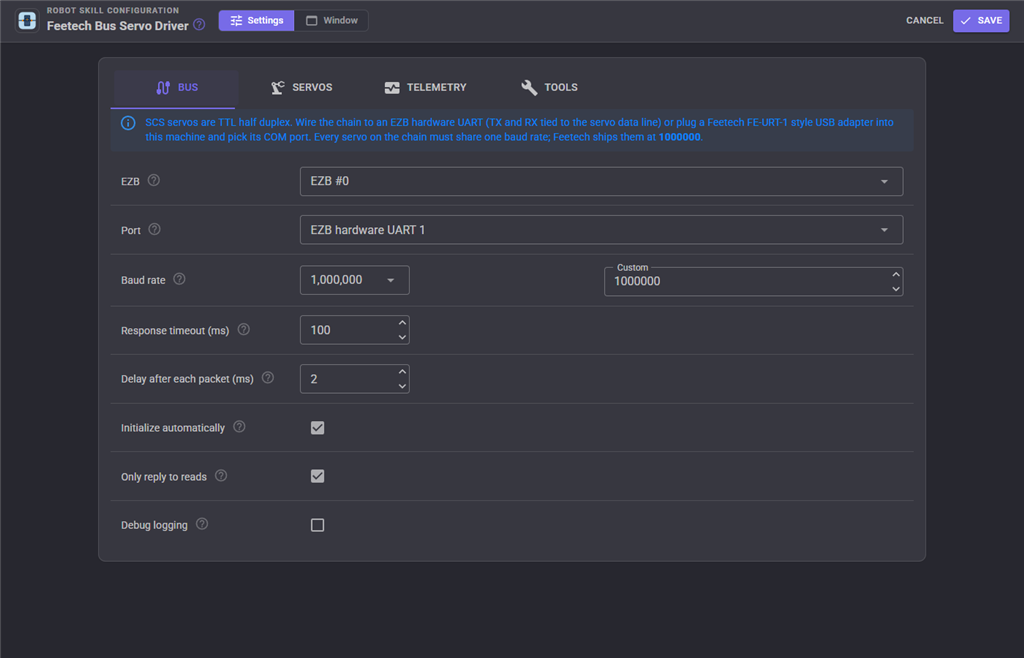Click the bold 1000000 in the info notice

[679, 137]
